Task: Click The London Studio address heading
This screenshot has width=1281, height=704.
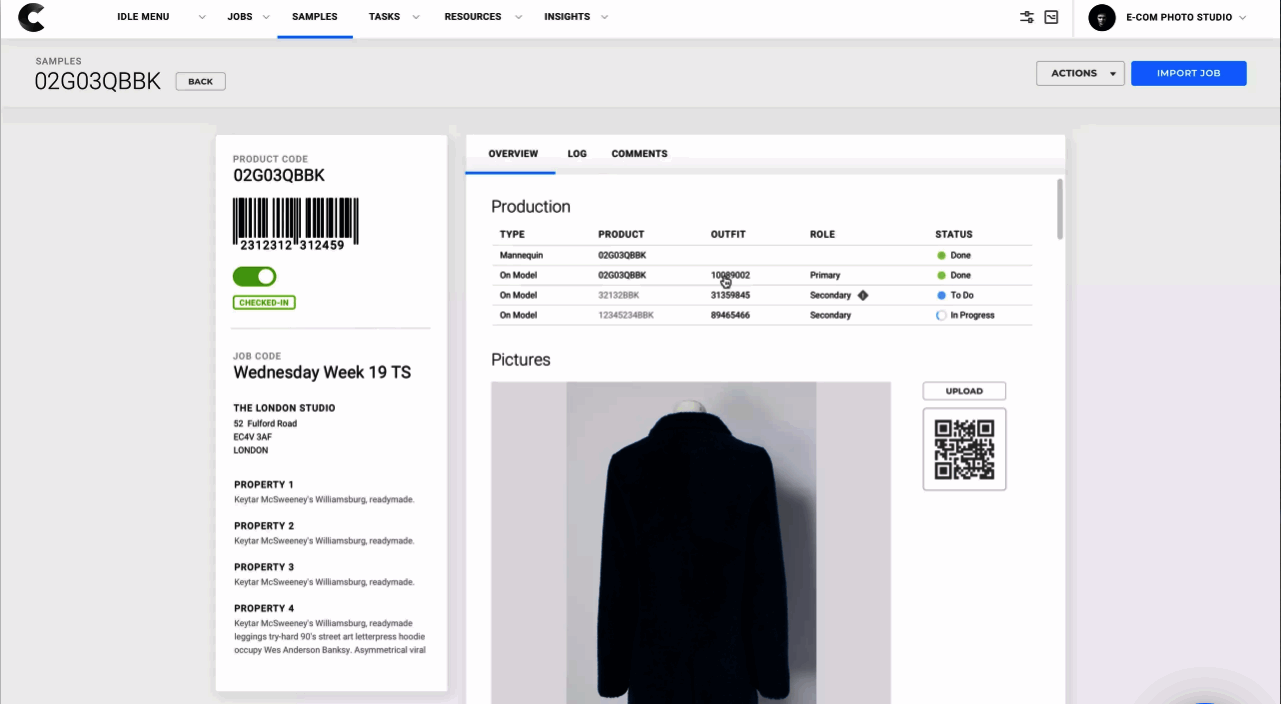Action: 285,408
